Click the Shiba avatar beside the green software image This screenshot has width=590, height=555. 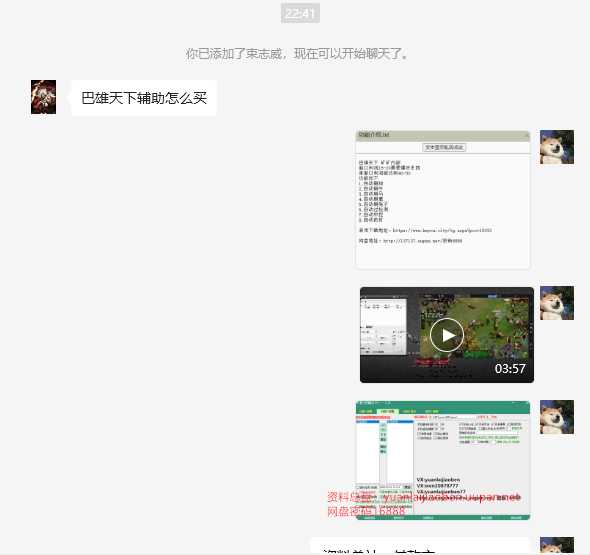click(x=557, y=417)
